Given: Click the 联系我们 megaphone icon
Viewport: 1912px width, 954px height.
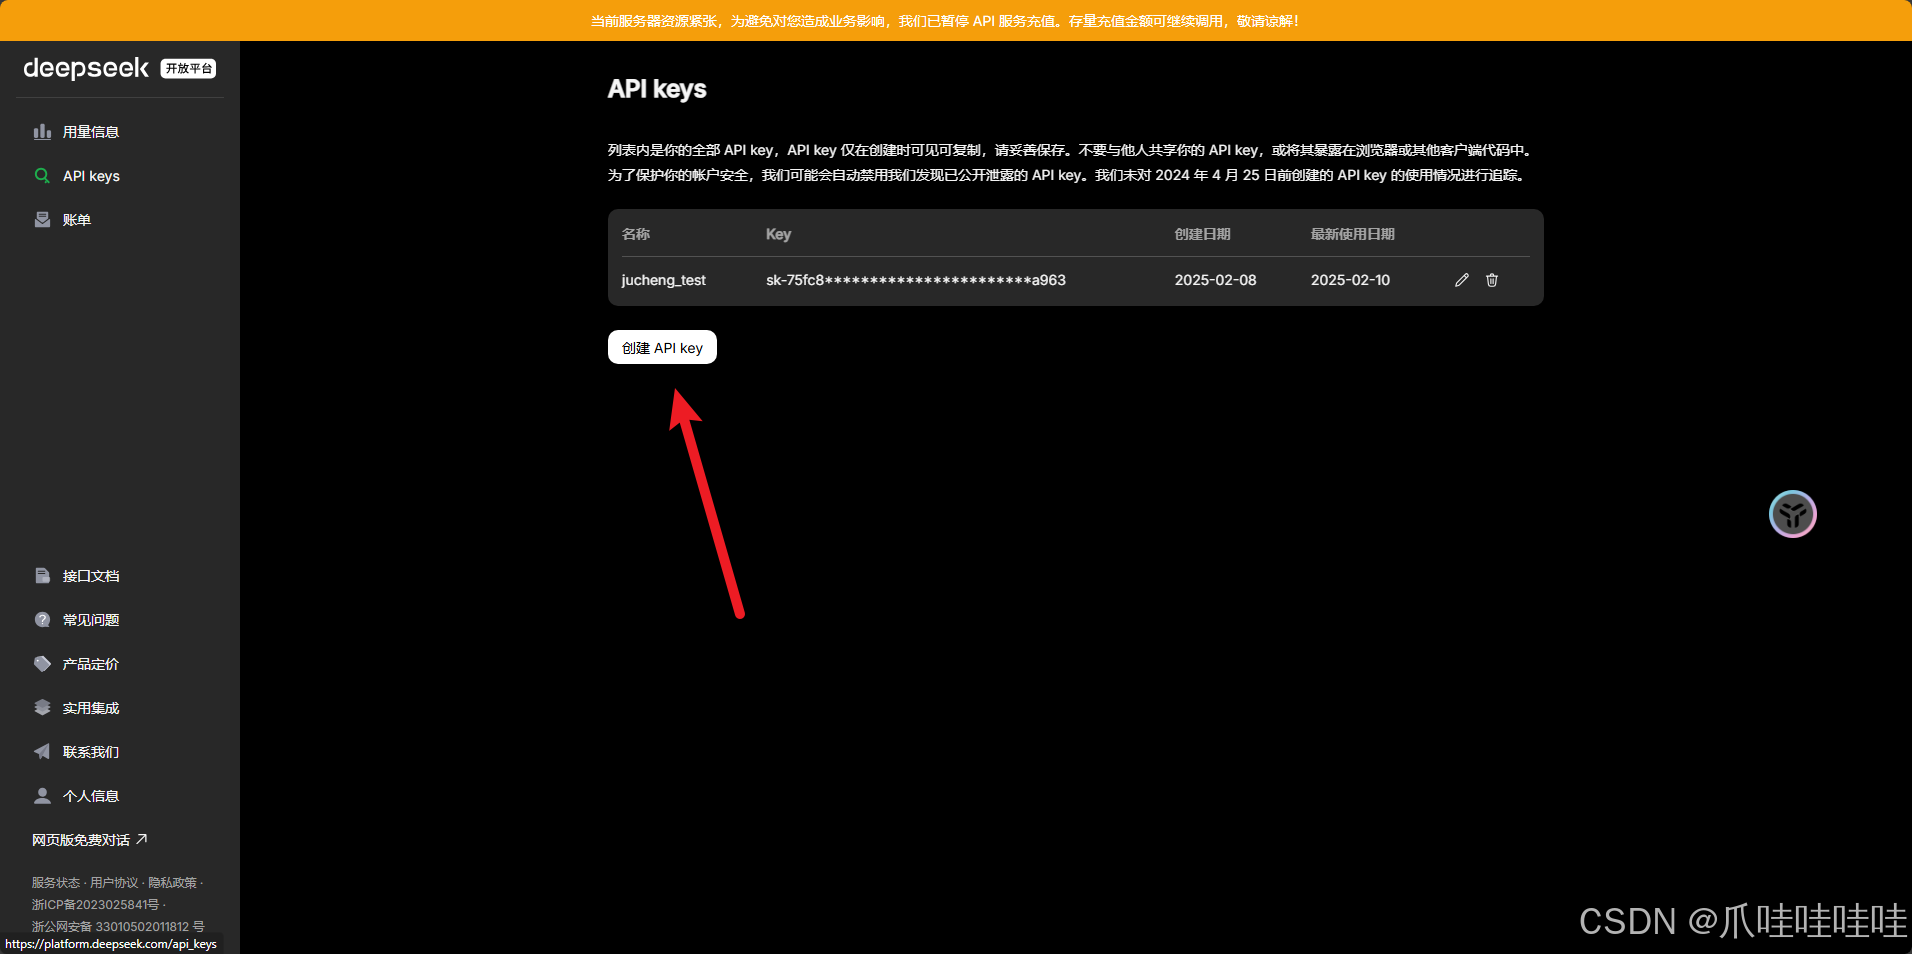Looking at the screenshot, I should point(42,752).
